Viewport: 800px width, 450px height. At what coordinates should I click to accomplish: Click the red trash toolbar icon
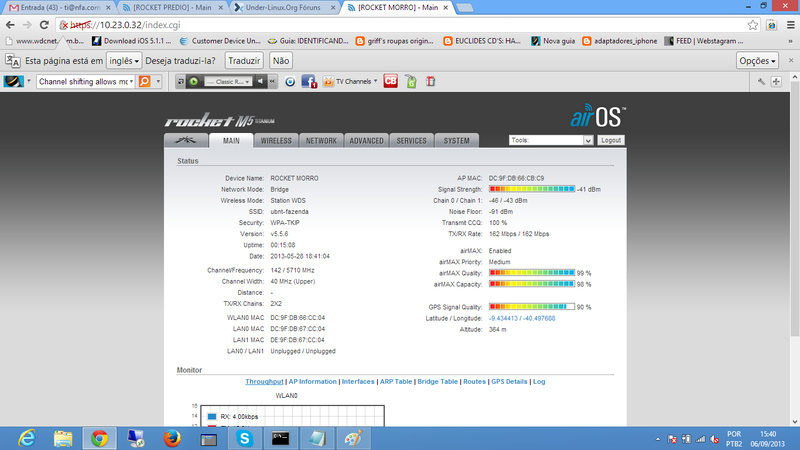pos(431,82)
